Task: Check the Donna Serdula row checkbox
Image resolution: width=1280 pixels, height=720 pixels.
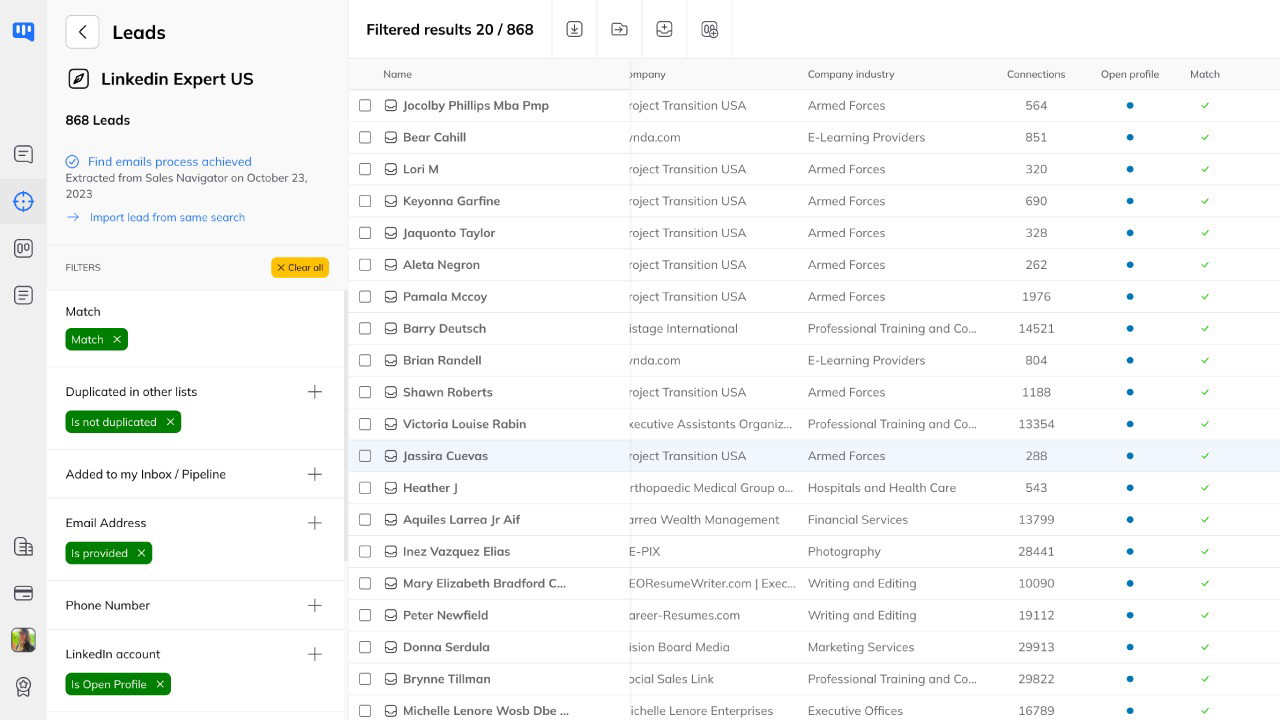Action: [x=365, y=647]
